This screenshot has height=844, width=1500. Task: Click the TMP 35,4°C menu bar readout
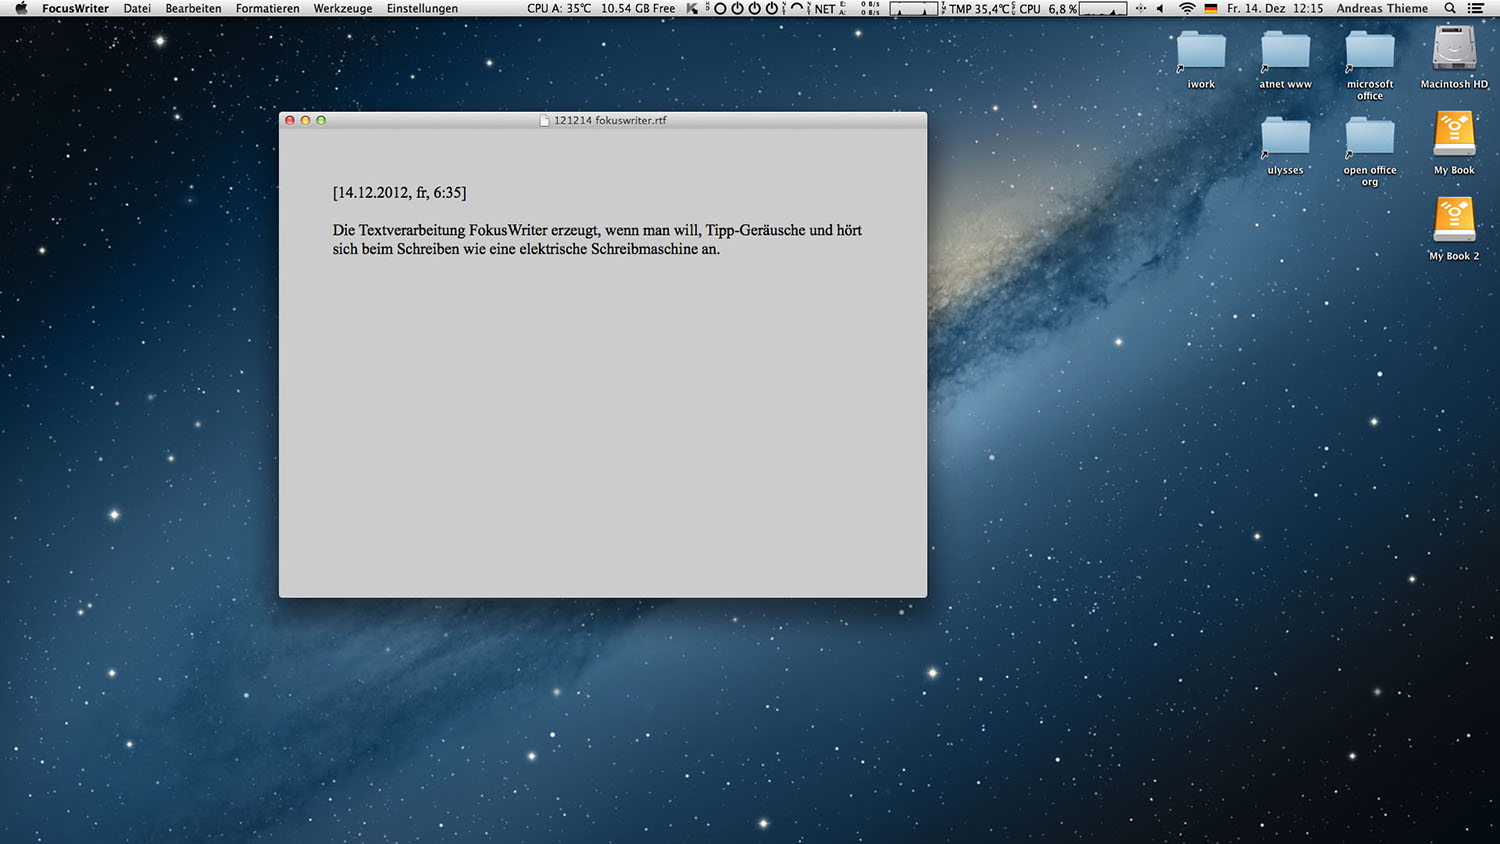pos(980,8)
